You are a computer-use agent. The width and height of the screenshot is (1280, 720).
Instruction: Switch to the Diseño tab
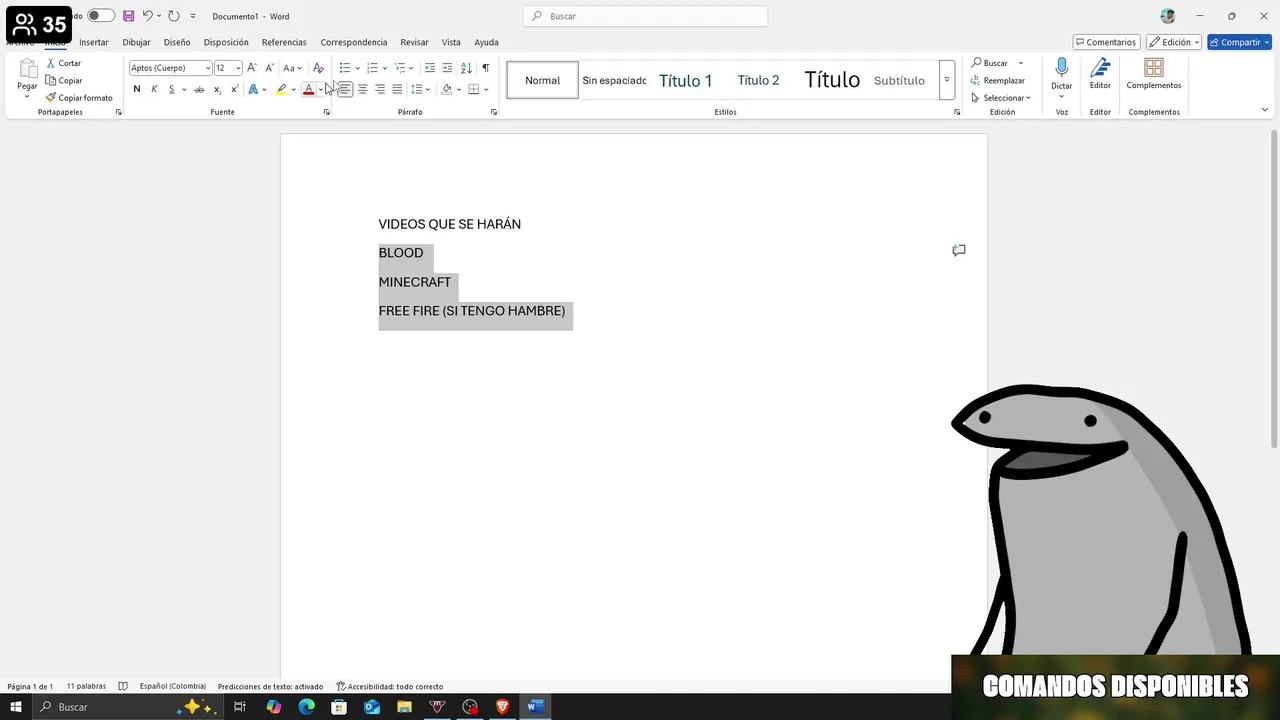coord(177,42)
